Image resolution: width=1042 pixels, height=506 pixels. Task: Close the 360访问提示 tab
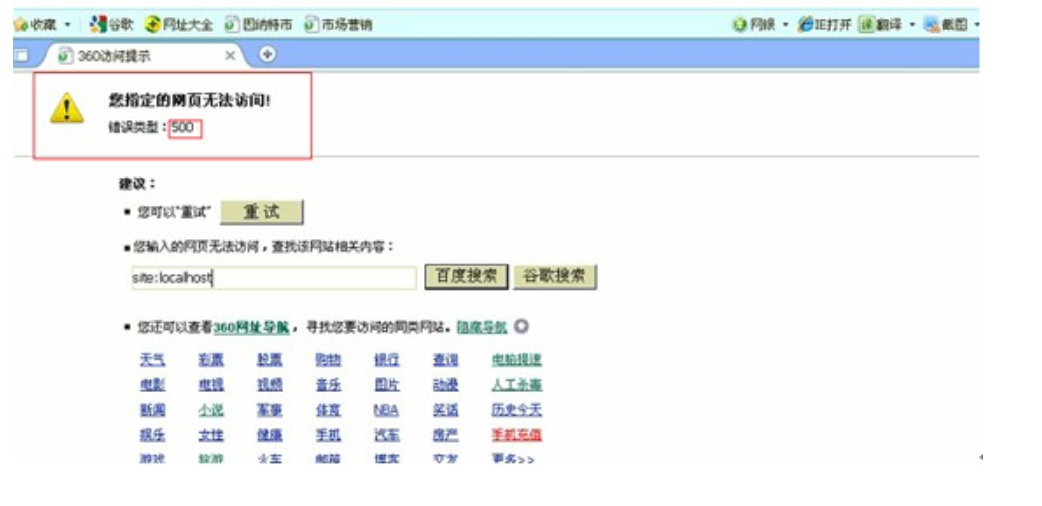pos(229,56)
